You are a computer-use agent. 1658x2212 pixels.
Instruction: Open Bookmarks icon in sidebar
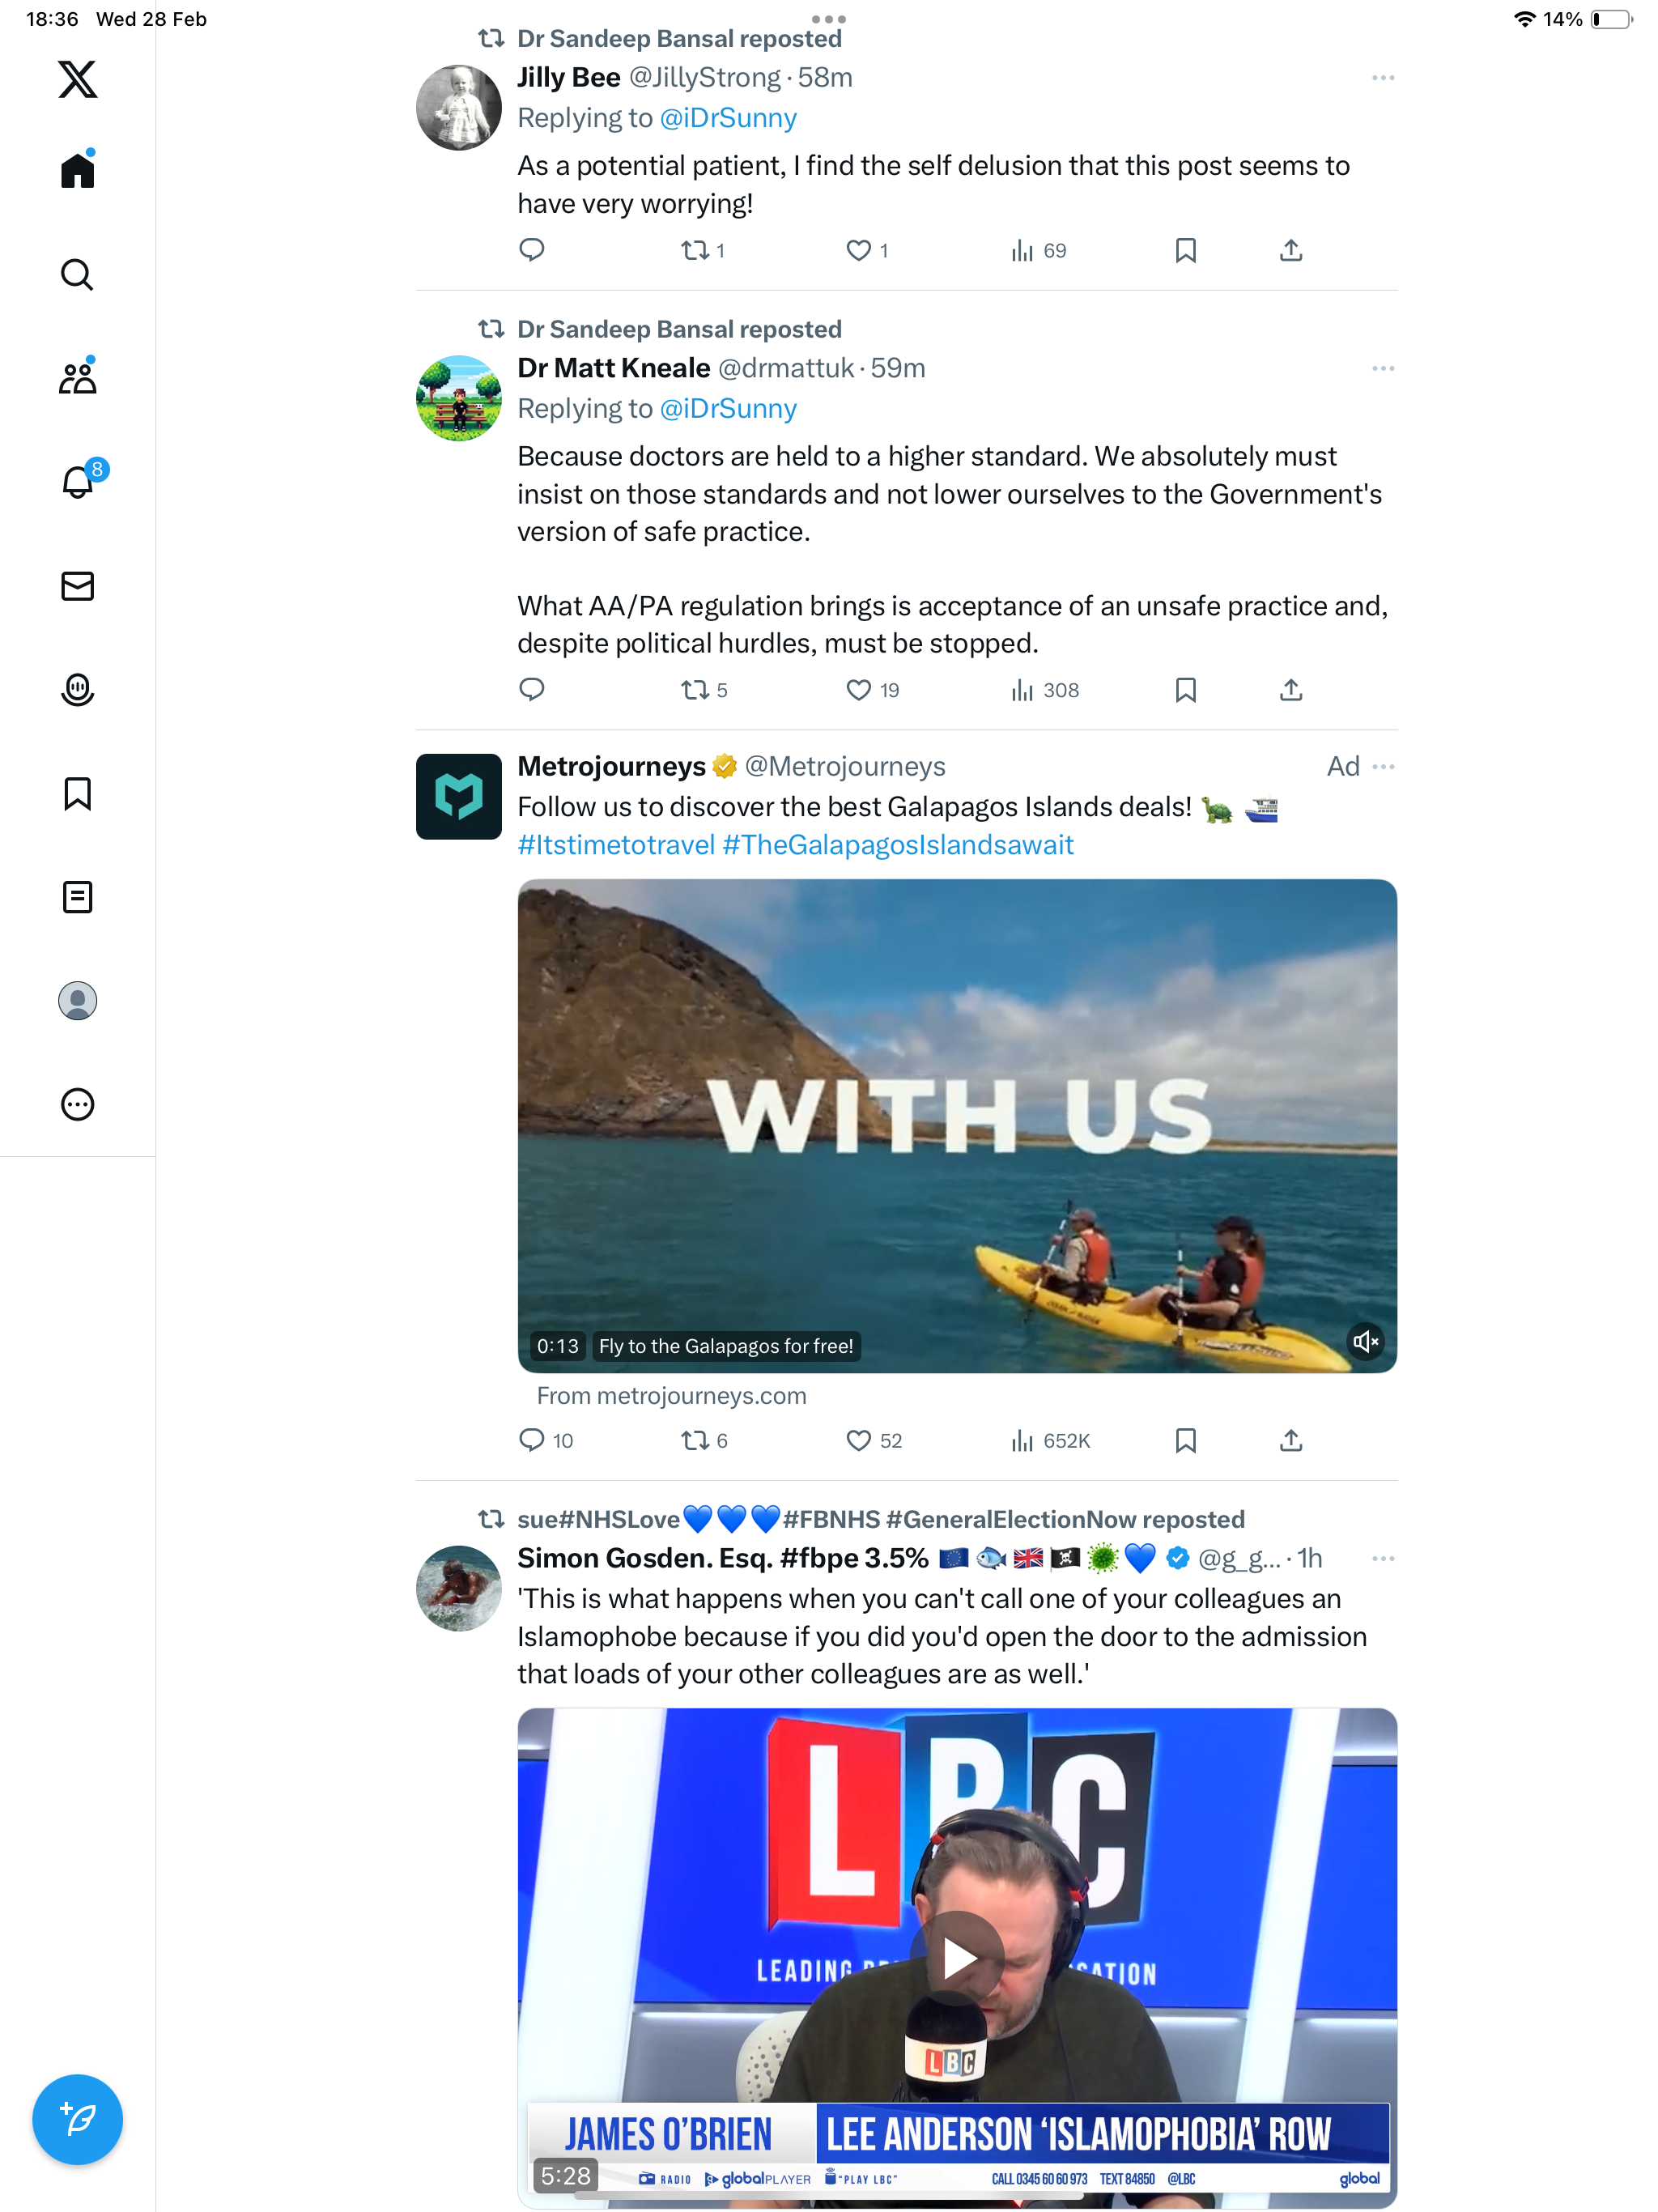tap(77, 793)
